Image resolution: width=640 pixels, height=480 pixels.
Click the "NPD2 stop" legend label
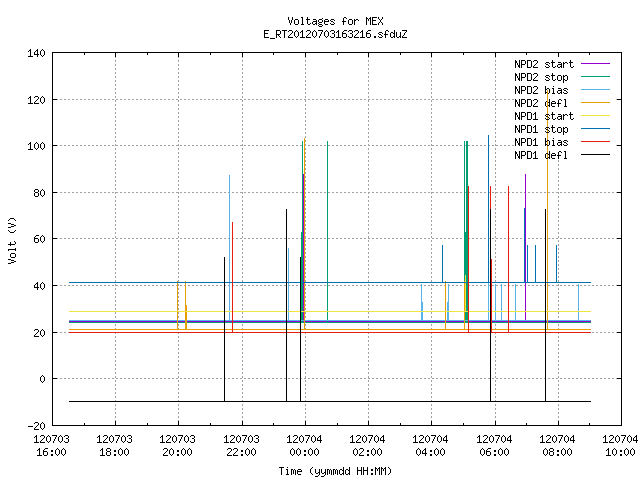click(x=541, y=77)
